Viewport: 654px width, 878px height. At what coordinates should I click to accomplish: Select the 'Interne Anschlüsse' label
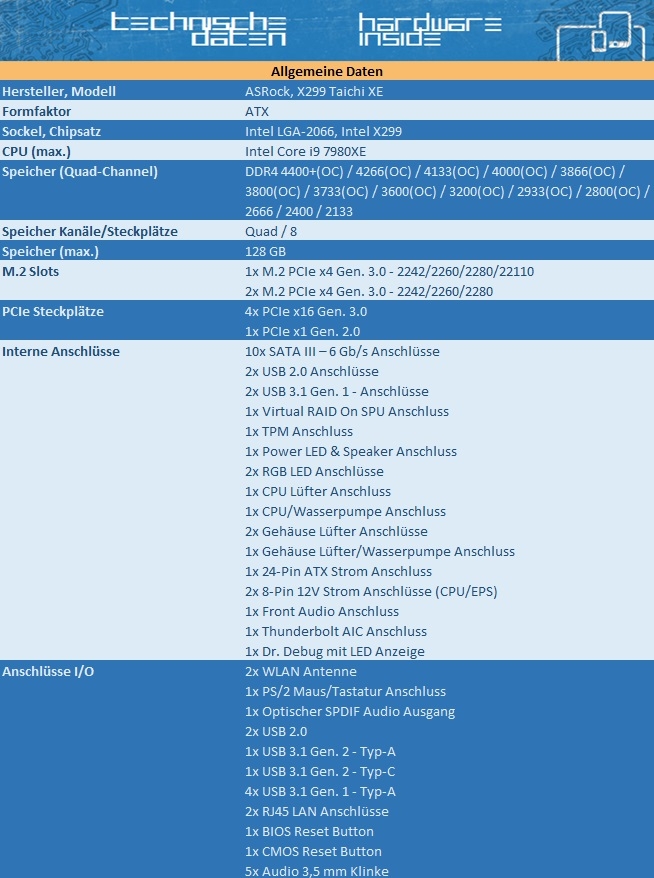tap(60, 352)
